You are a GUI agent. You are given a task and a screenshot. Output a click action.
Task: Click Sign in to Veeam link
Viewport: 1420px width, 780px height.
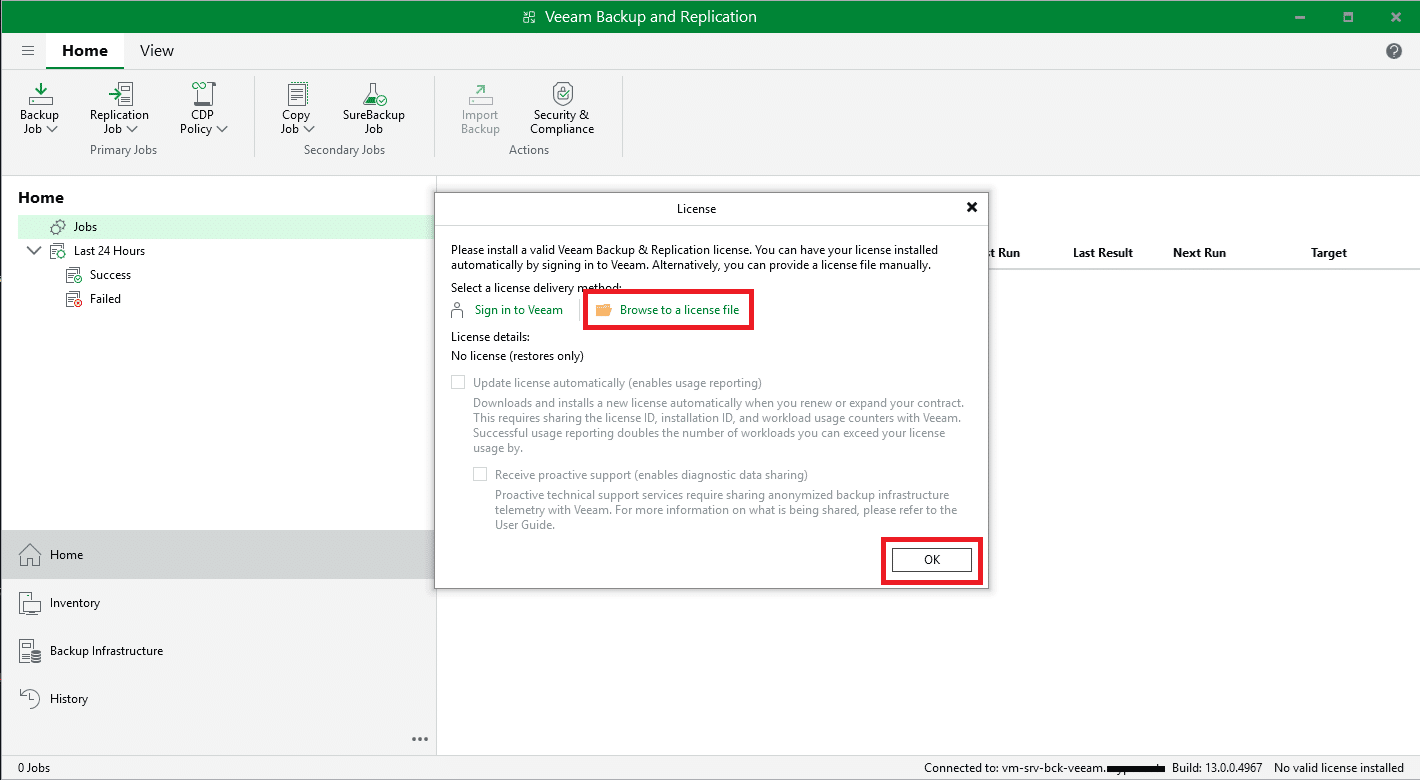518,310
